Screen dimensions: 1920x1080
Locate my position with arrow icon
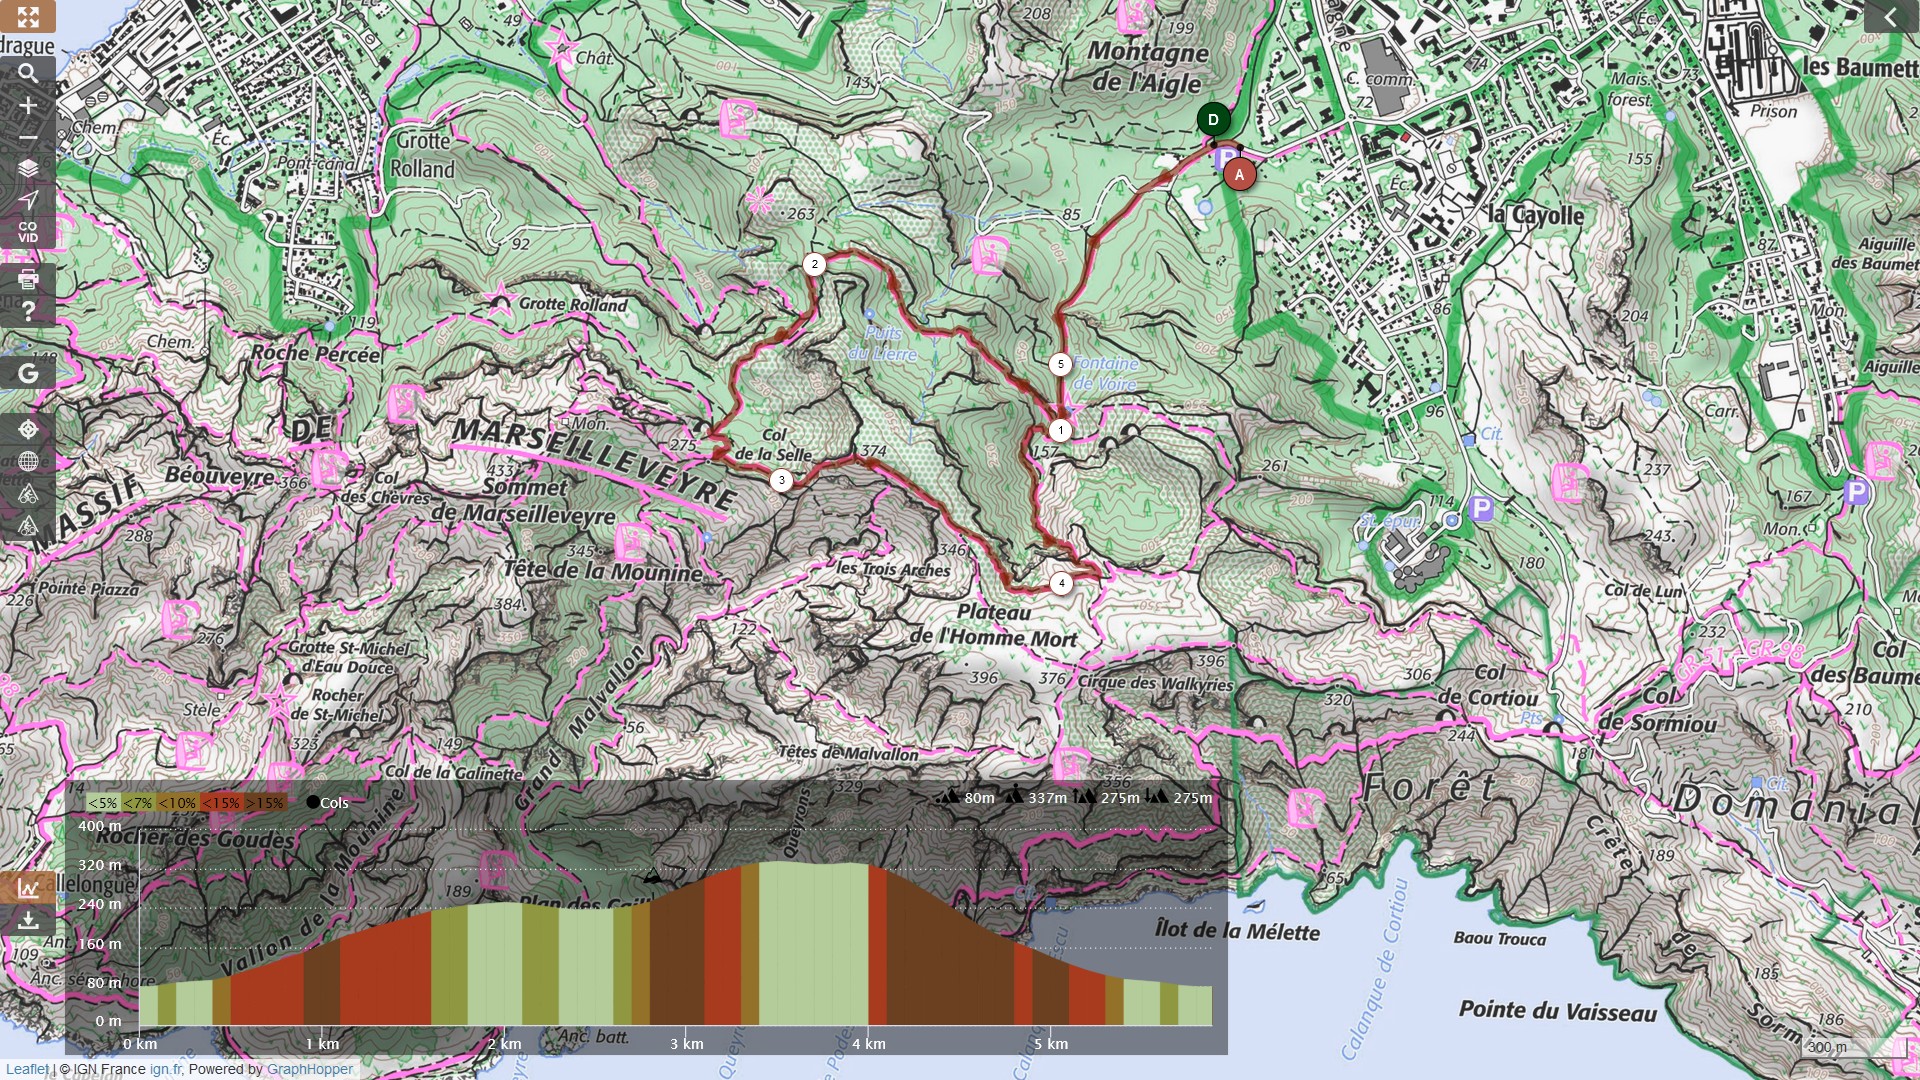click(x=28, y=200)
